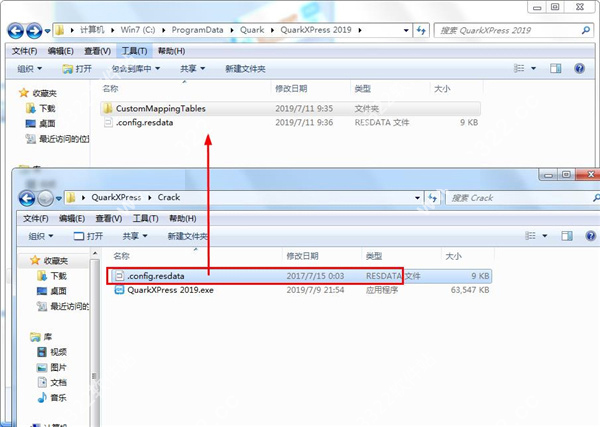Sort by 修改日期 column in QuarkXPress 2019 window
Screen dimensions: 600x427
291,89
